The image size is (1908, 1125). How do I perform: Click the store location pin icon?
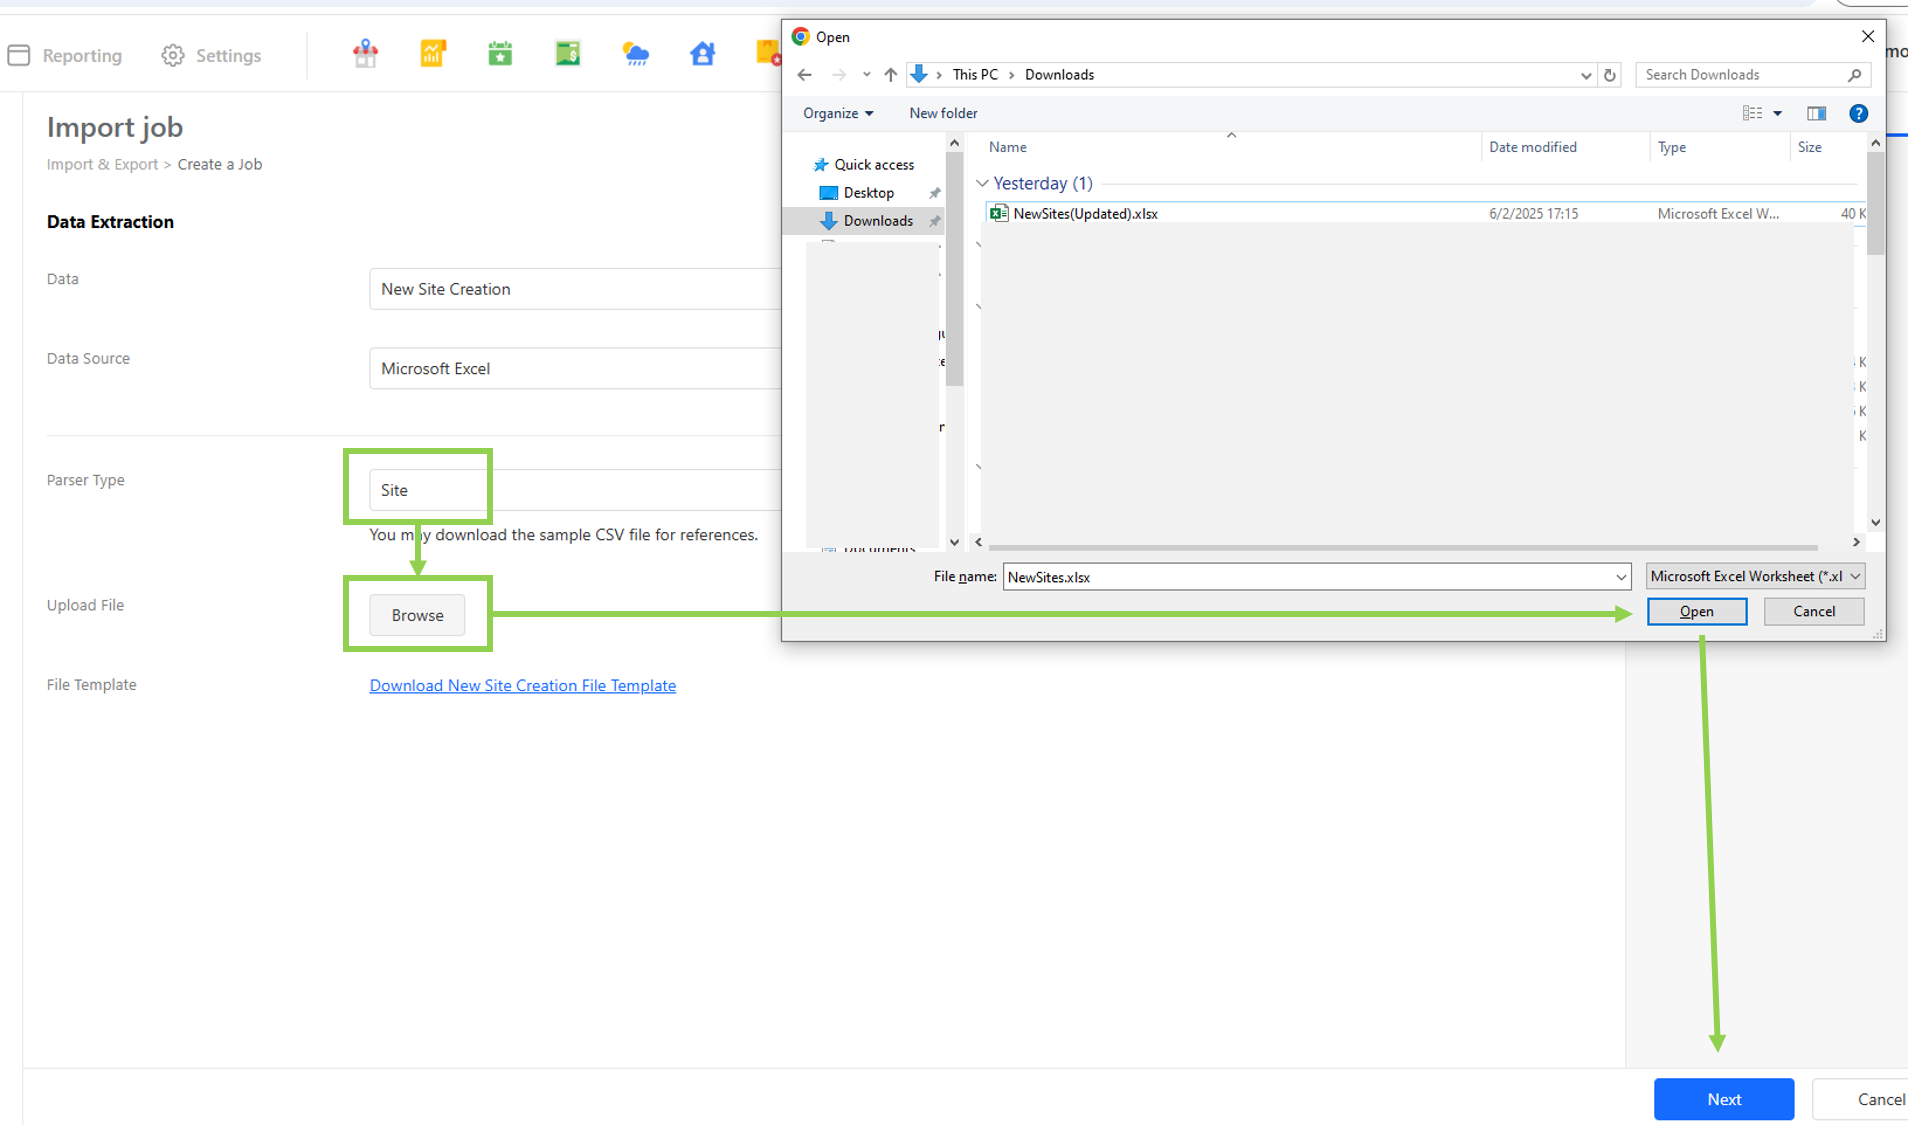click(365, 54)
